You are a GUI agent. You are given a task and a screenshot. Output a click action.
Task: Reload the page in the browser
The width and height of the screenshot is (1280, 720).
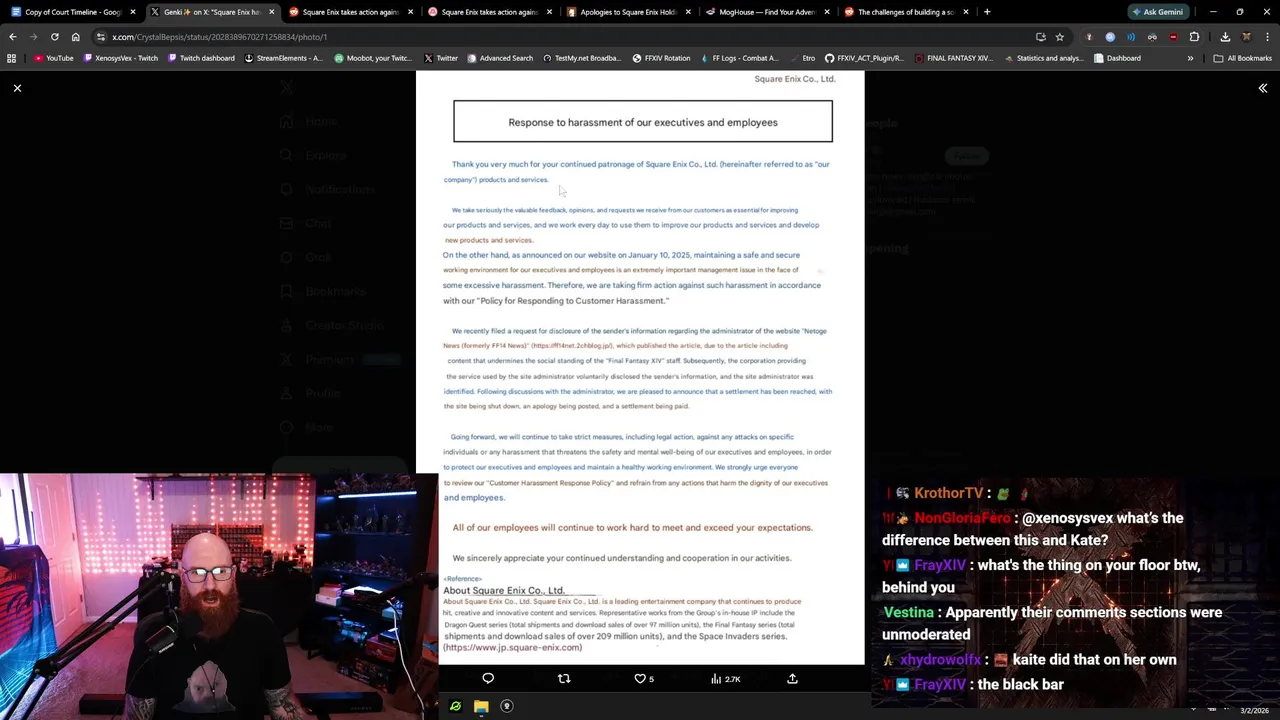54,37
